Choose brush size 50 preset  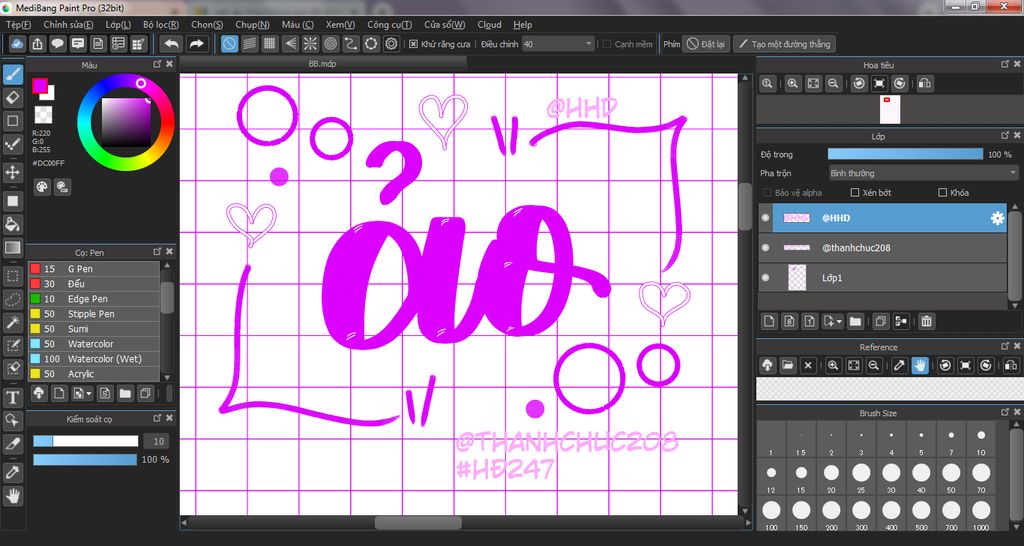tap(951, 476)
